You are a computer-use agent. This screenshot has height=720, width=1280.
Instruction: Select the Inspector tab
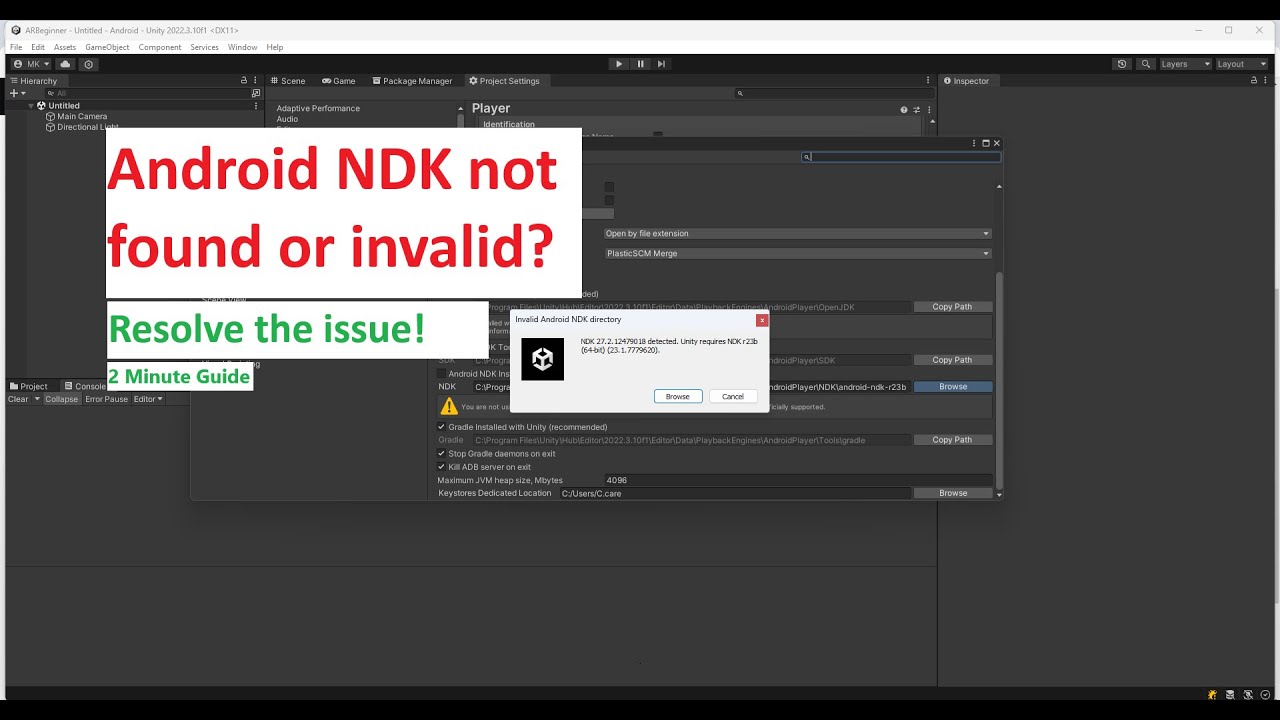pos(966,81)
